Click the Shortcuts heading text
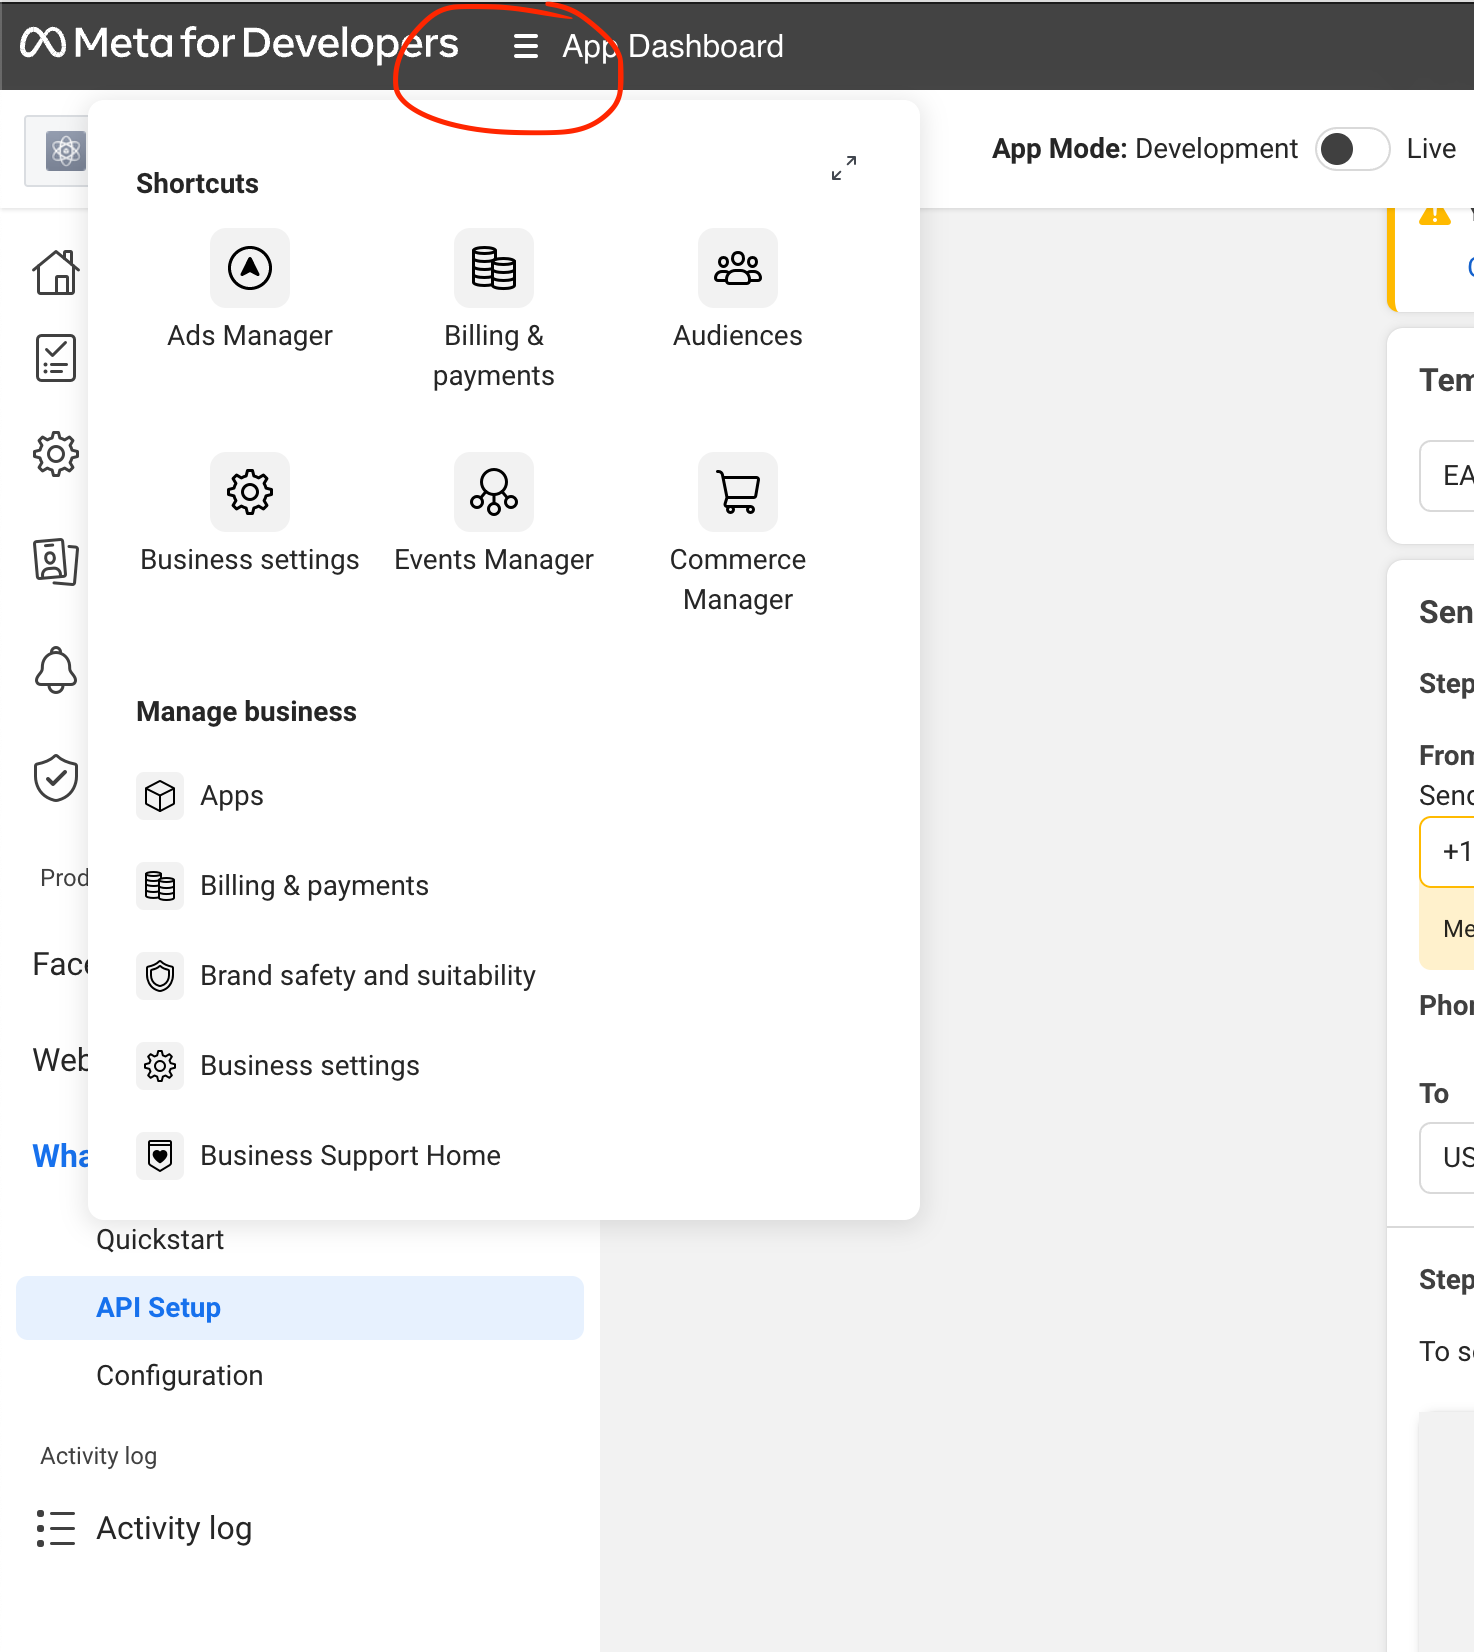The height and width of the screenshot is (1652, 1474). 197,184
